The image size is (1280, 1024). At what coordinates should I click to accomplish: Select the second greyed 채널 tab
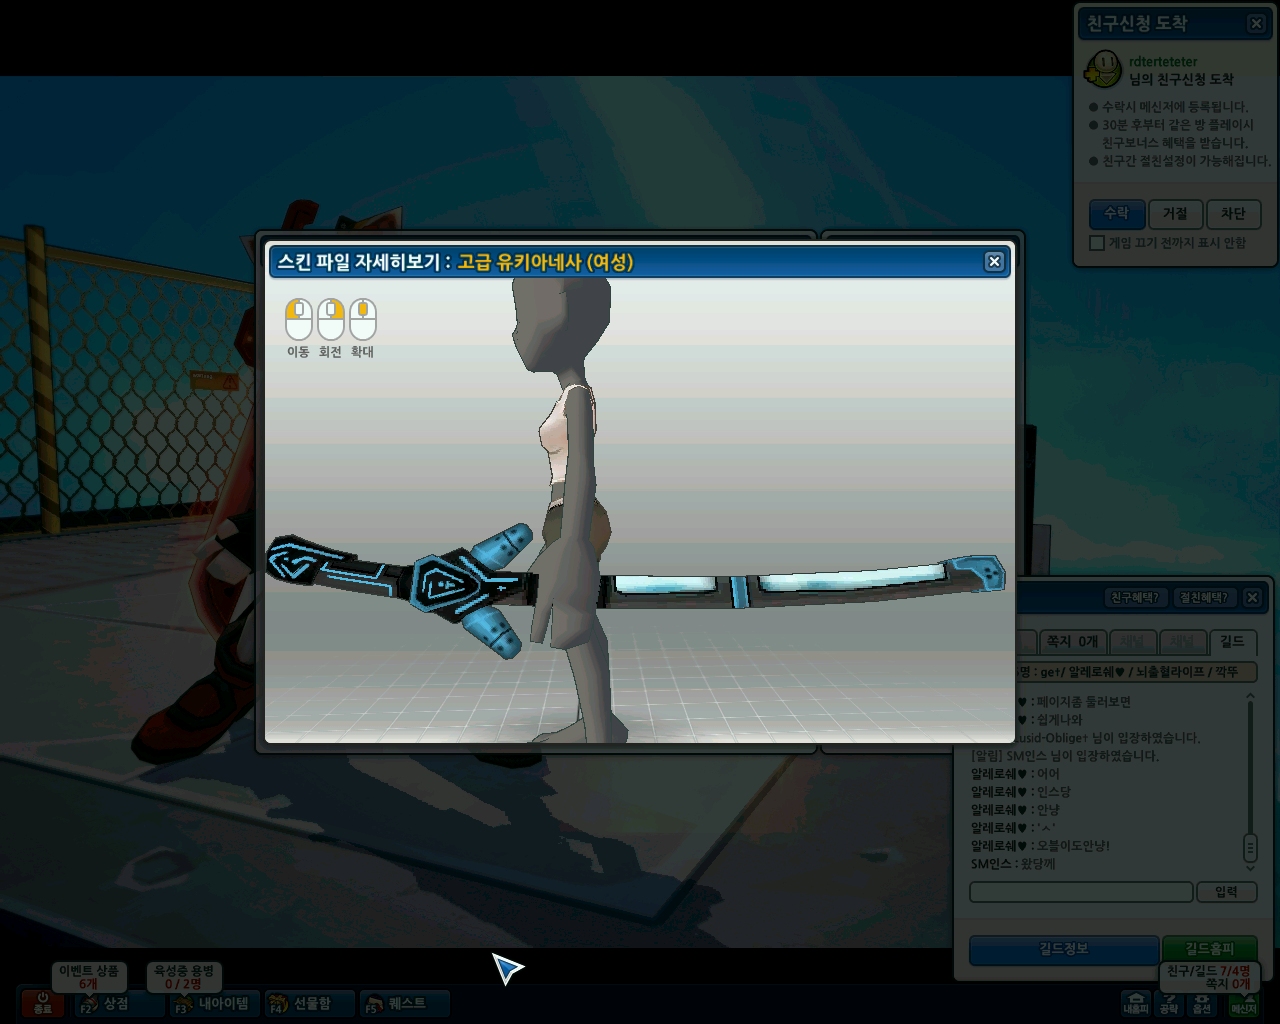[x=1182, y=641]
